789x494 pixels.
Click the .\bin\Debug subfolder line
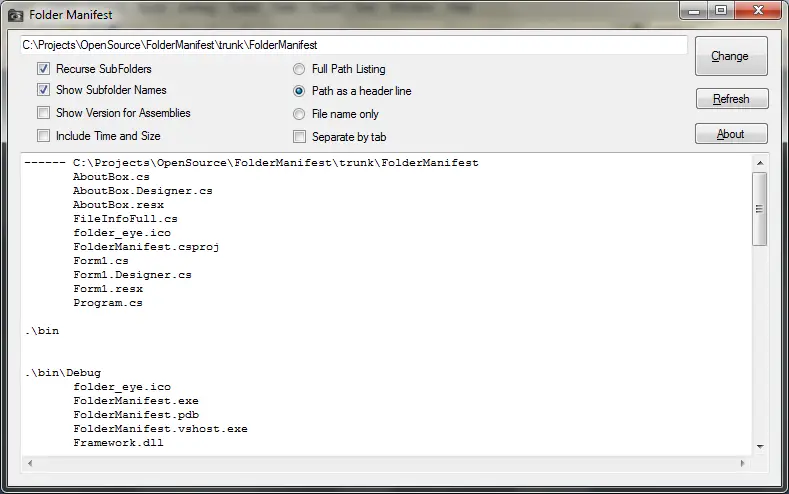[x=63, y=373]
